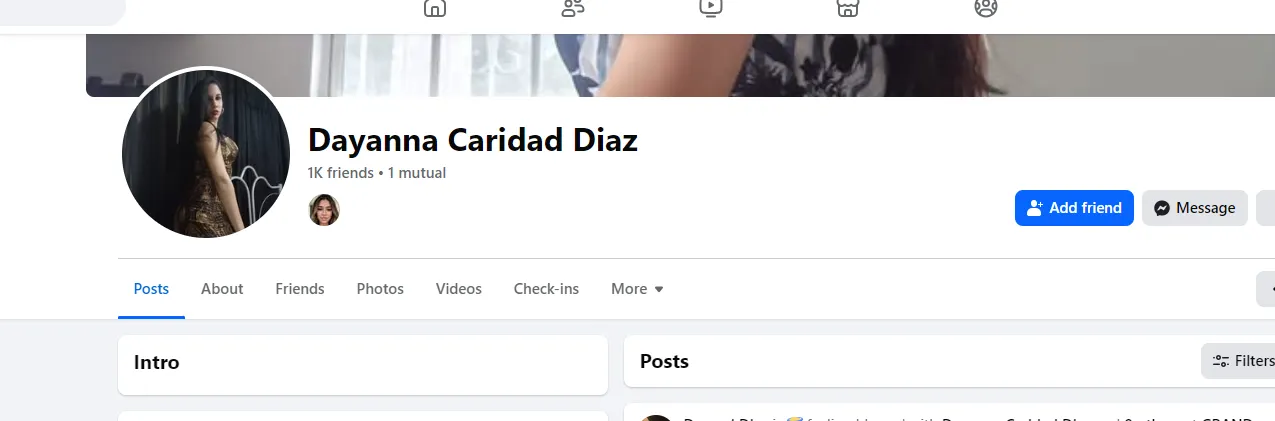Image resolution: width=1275 pixels, height=421 pixels.
Task: Open Dayanna's round profile picture
Action: pyautogui.click(x=206, y=154)
